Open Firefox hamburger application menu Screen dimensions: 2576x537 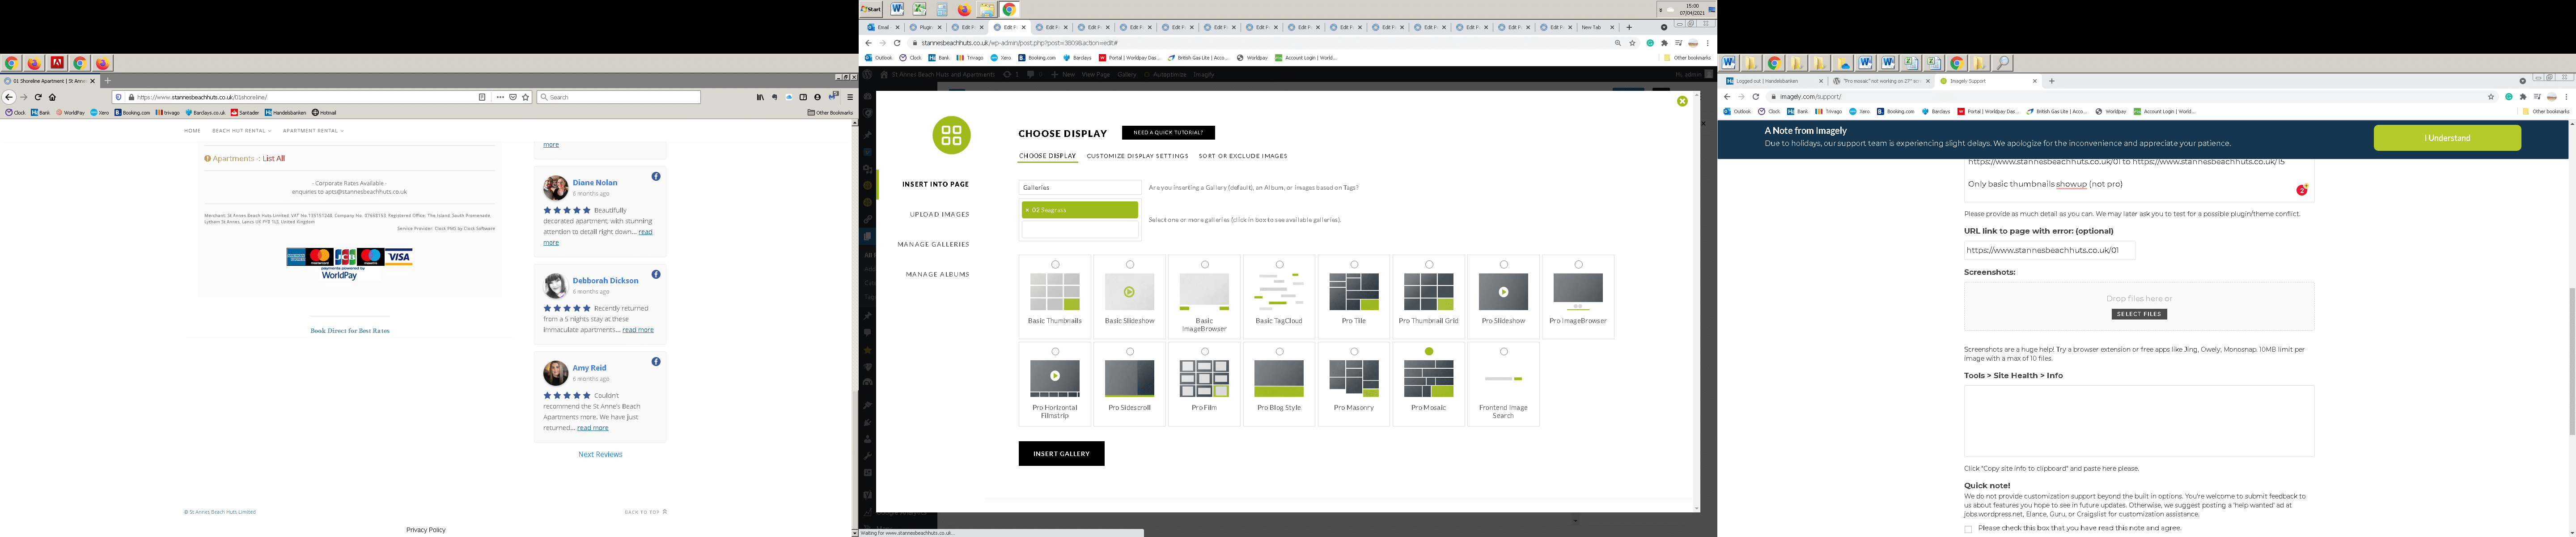pos(850,97)
